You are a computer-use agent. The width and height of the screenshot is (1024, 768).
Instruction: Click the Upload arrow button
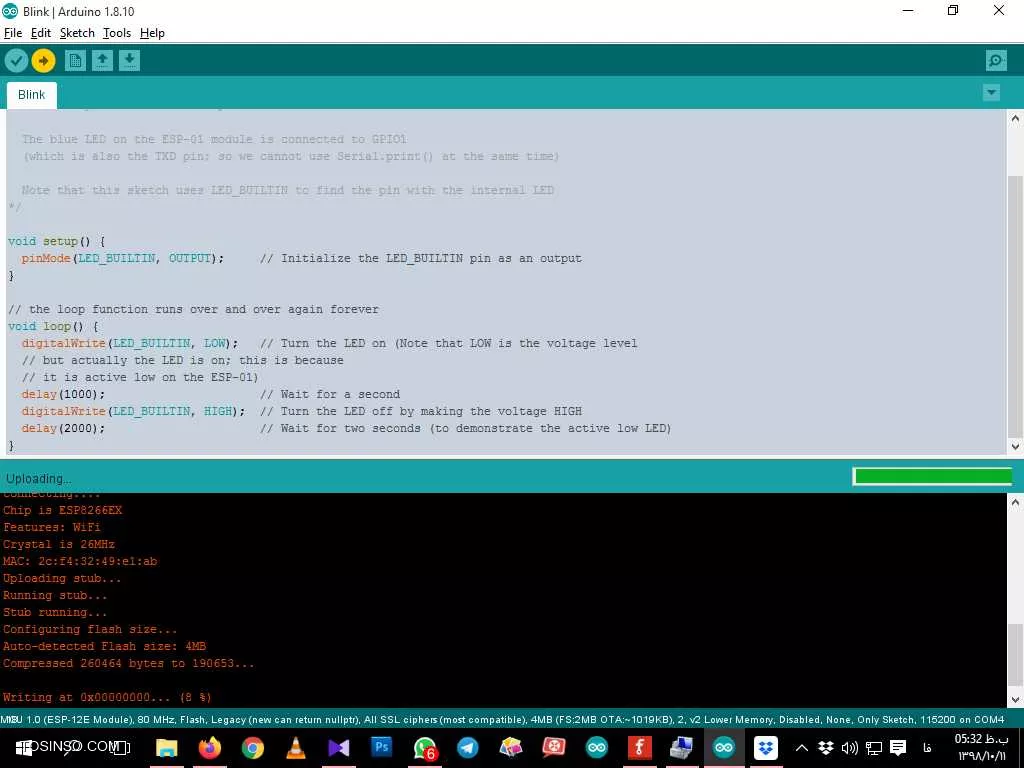pyautogui.click(x=44, y=61)
